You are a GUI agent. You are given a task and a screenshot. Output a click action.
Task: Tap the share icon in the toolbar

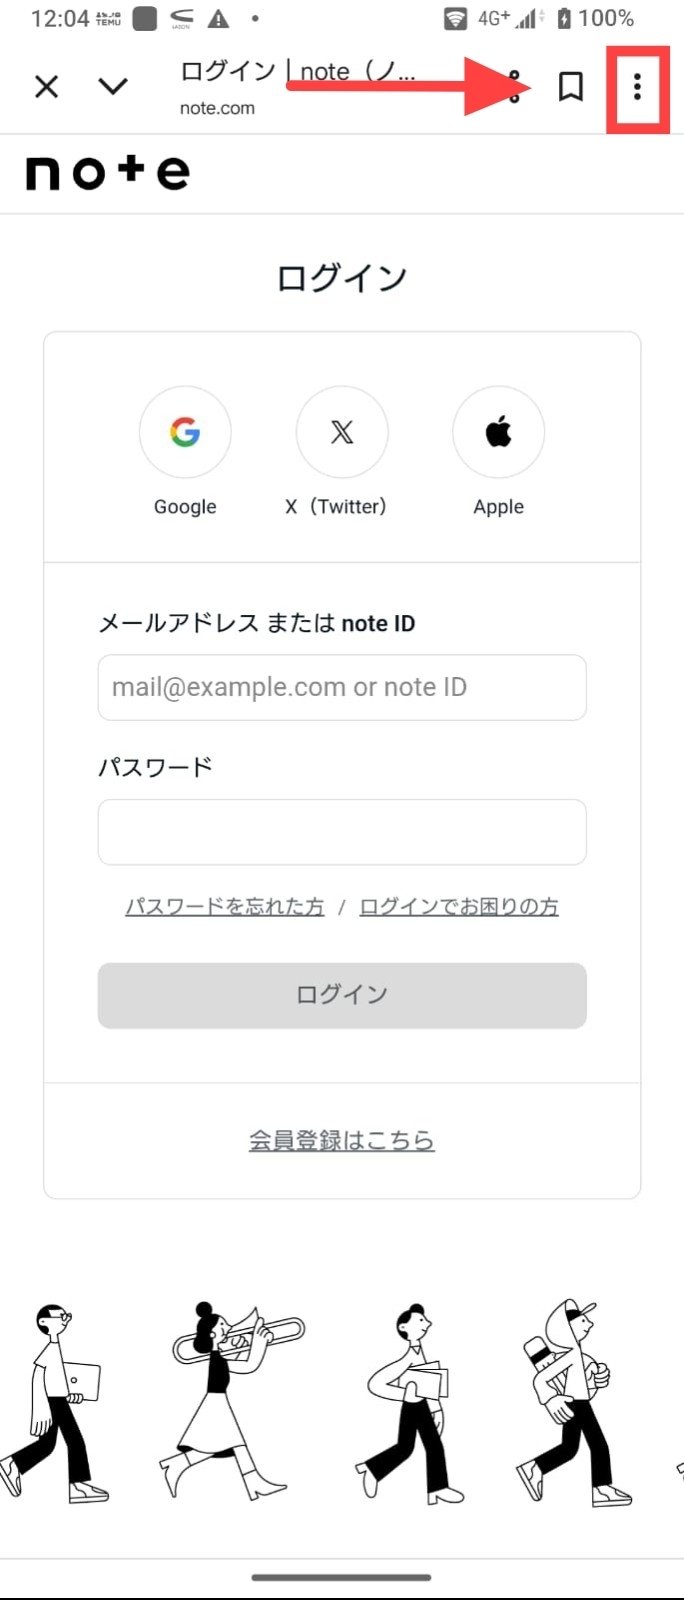click(514, 87)
